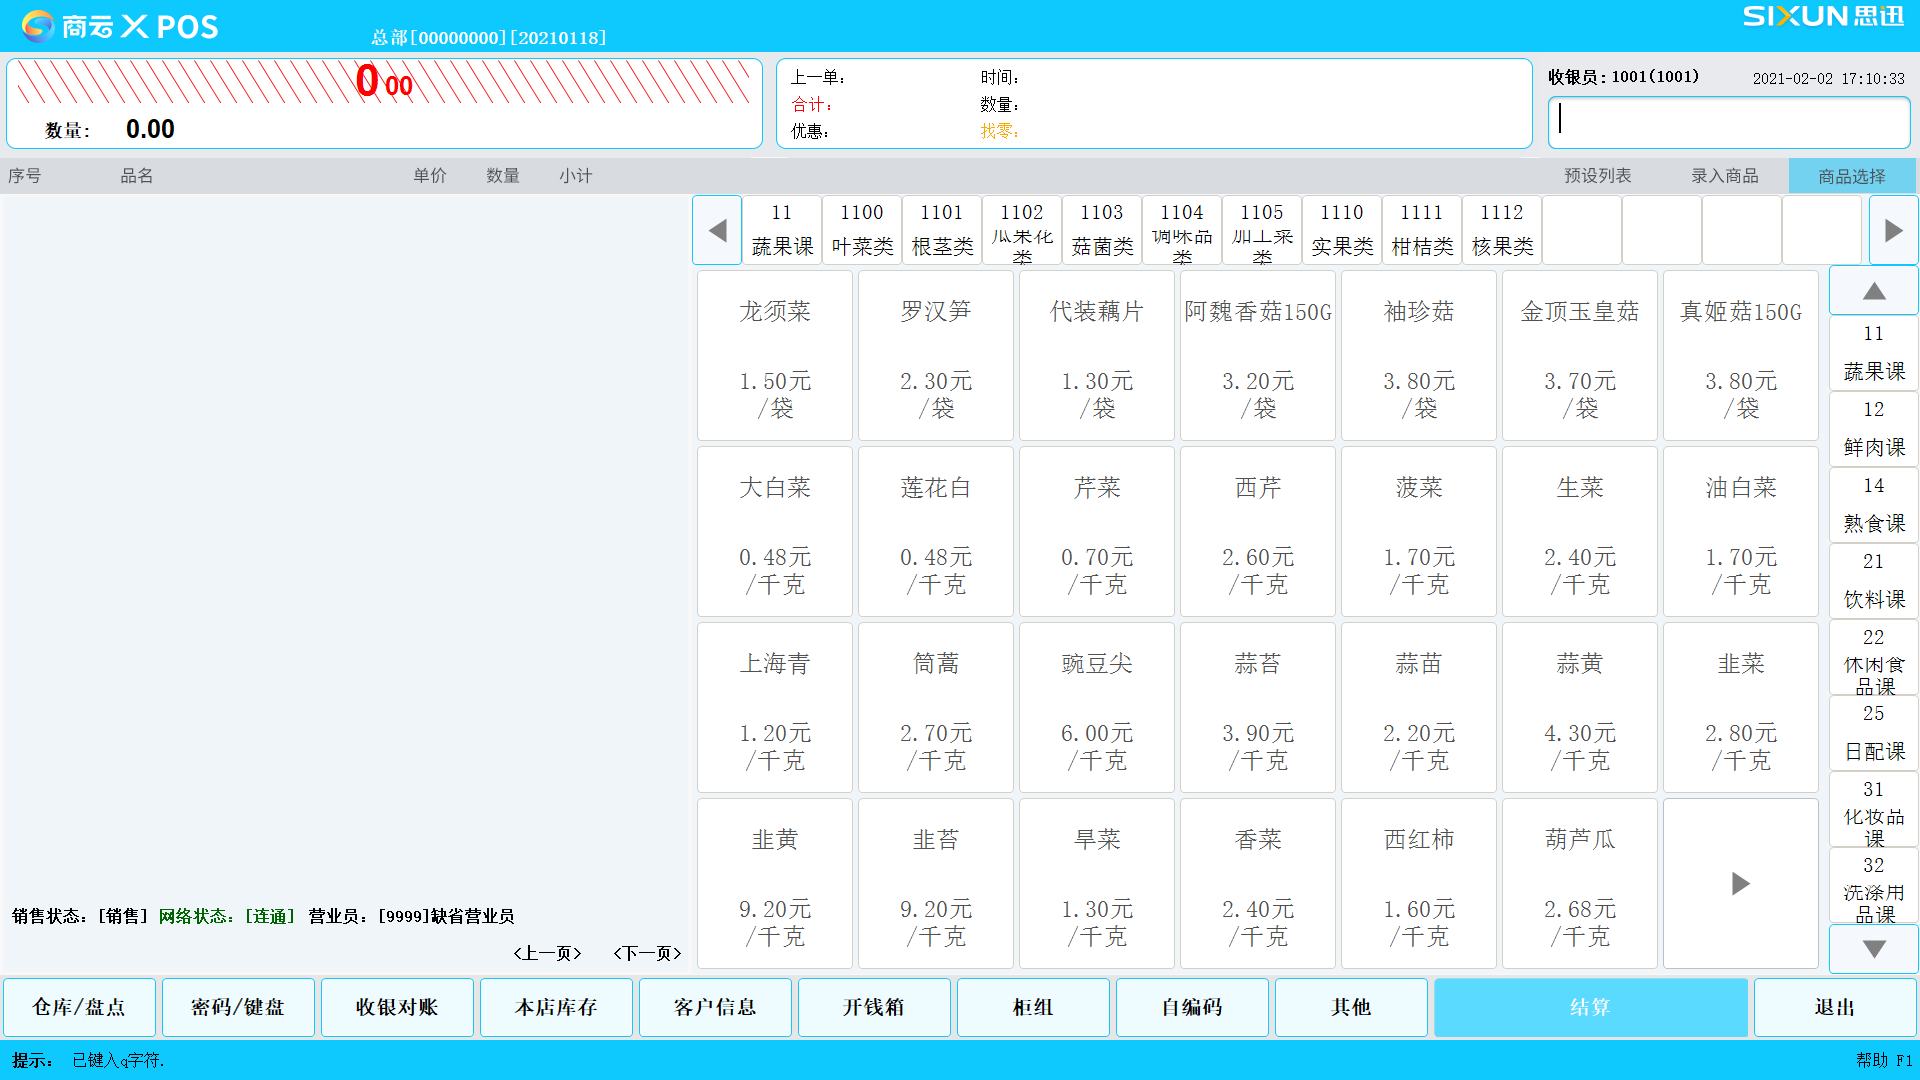
Task: Add 金顶玉皇菇 product
Action: coord(1580,355)
